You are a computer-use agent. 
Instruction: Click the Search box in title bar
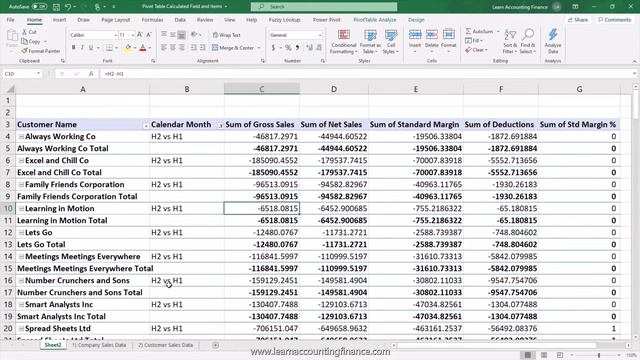coord(324,7)
